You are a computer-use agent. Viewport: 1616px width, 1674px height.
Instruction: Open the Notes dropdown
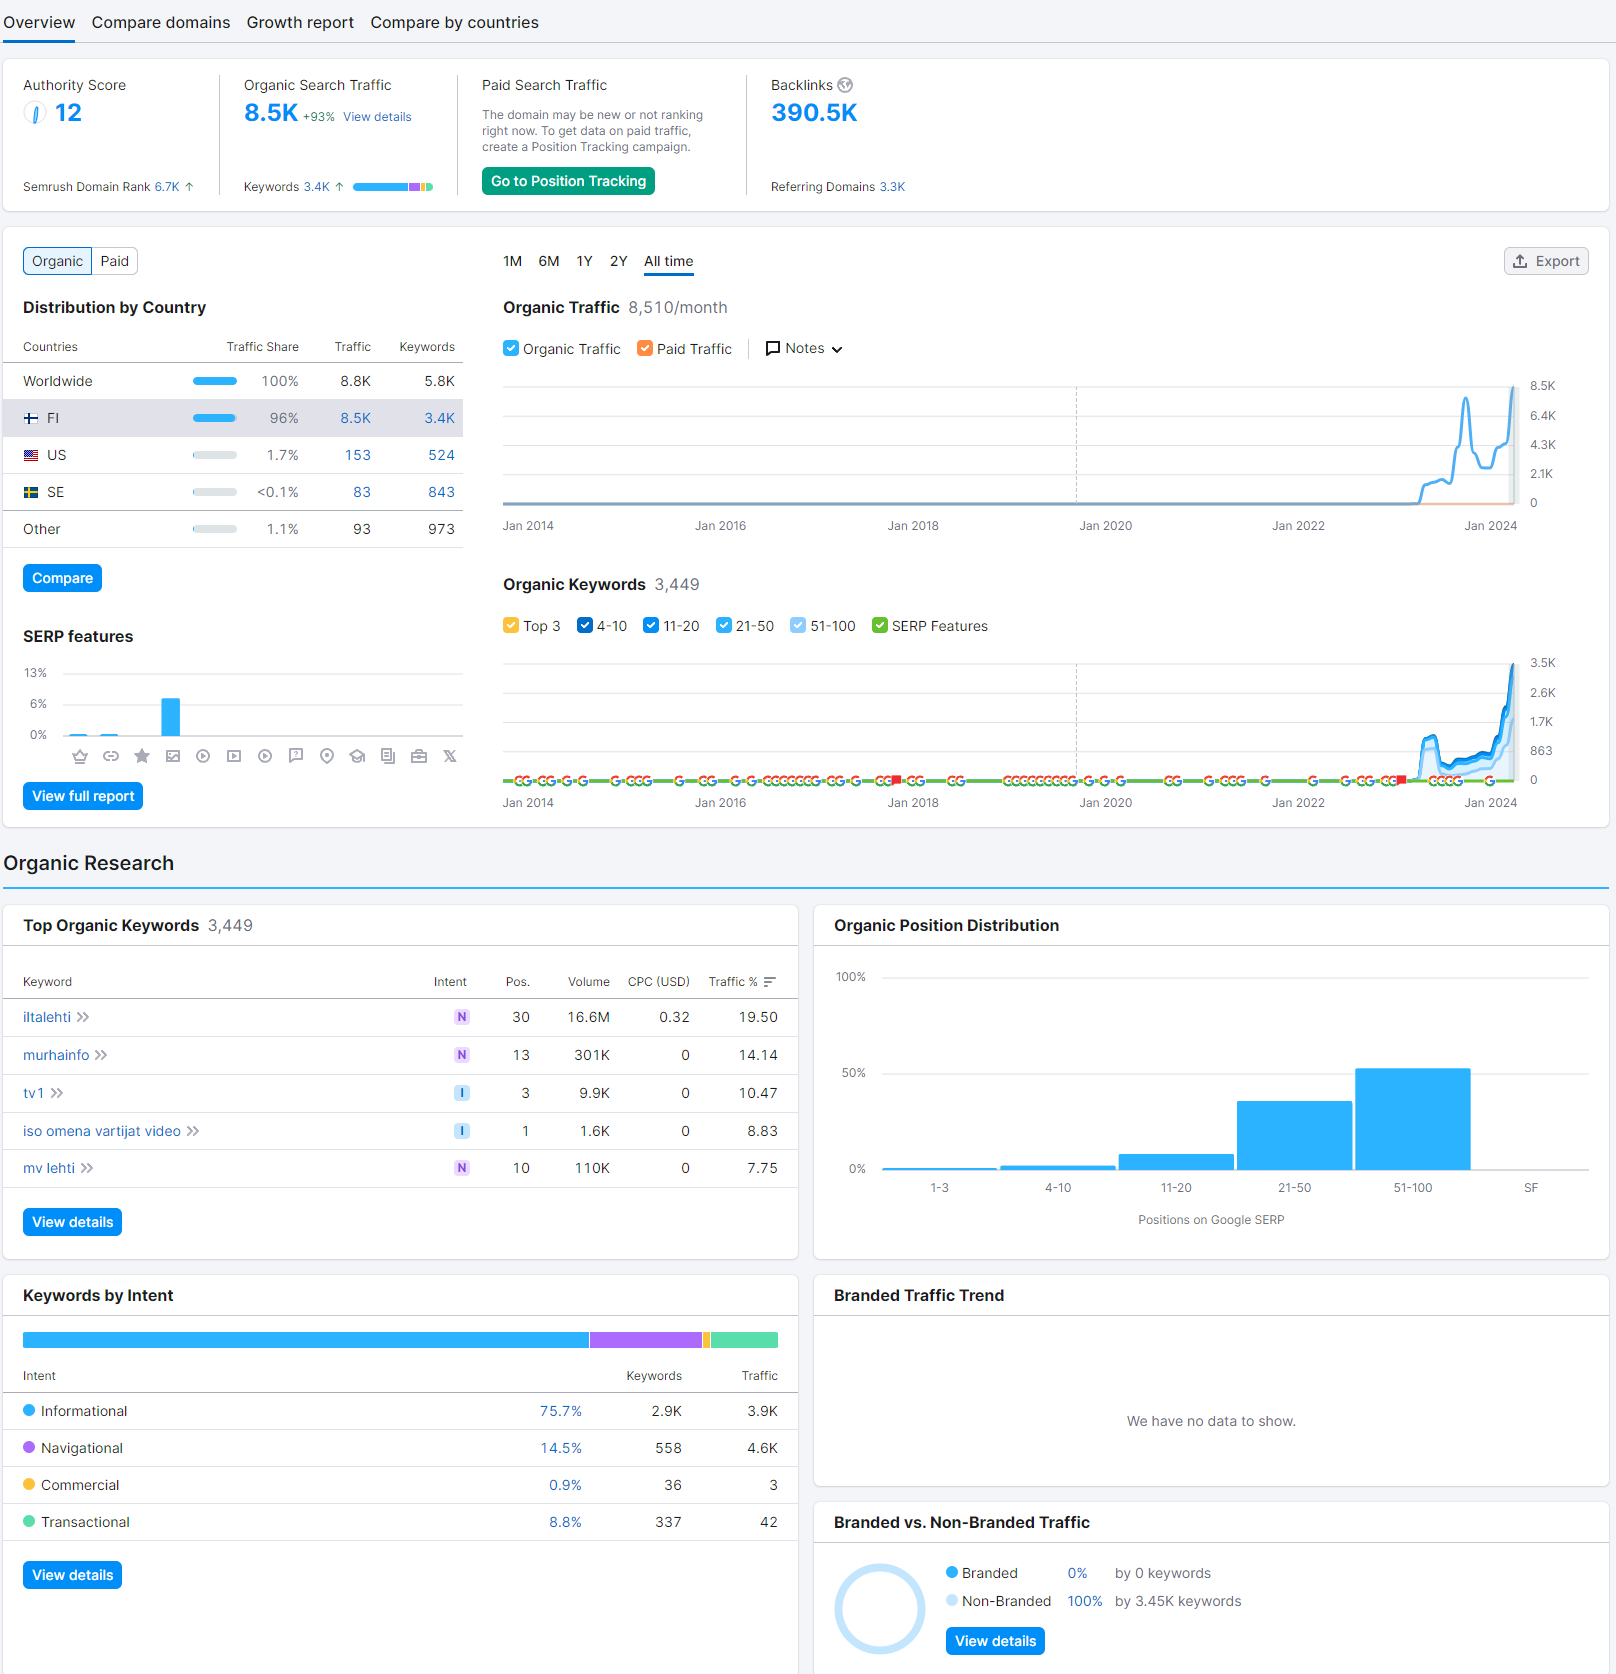804,348
